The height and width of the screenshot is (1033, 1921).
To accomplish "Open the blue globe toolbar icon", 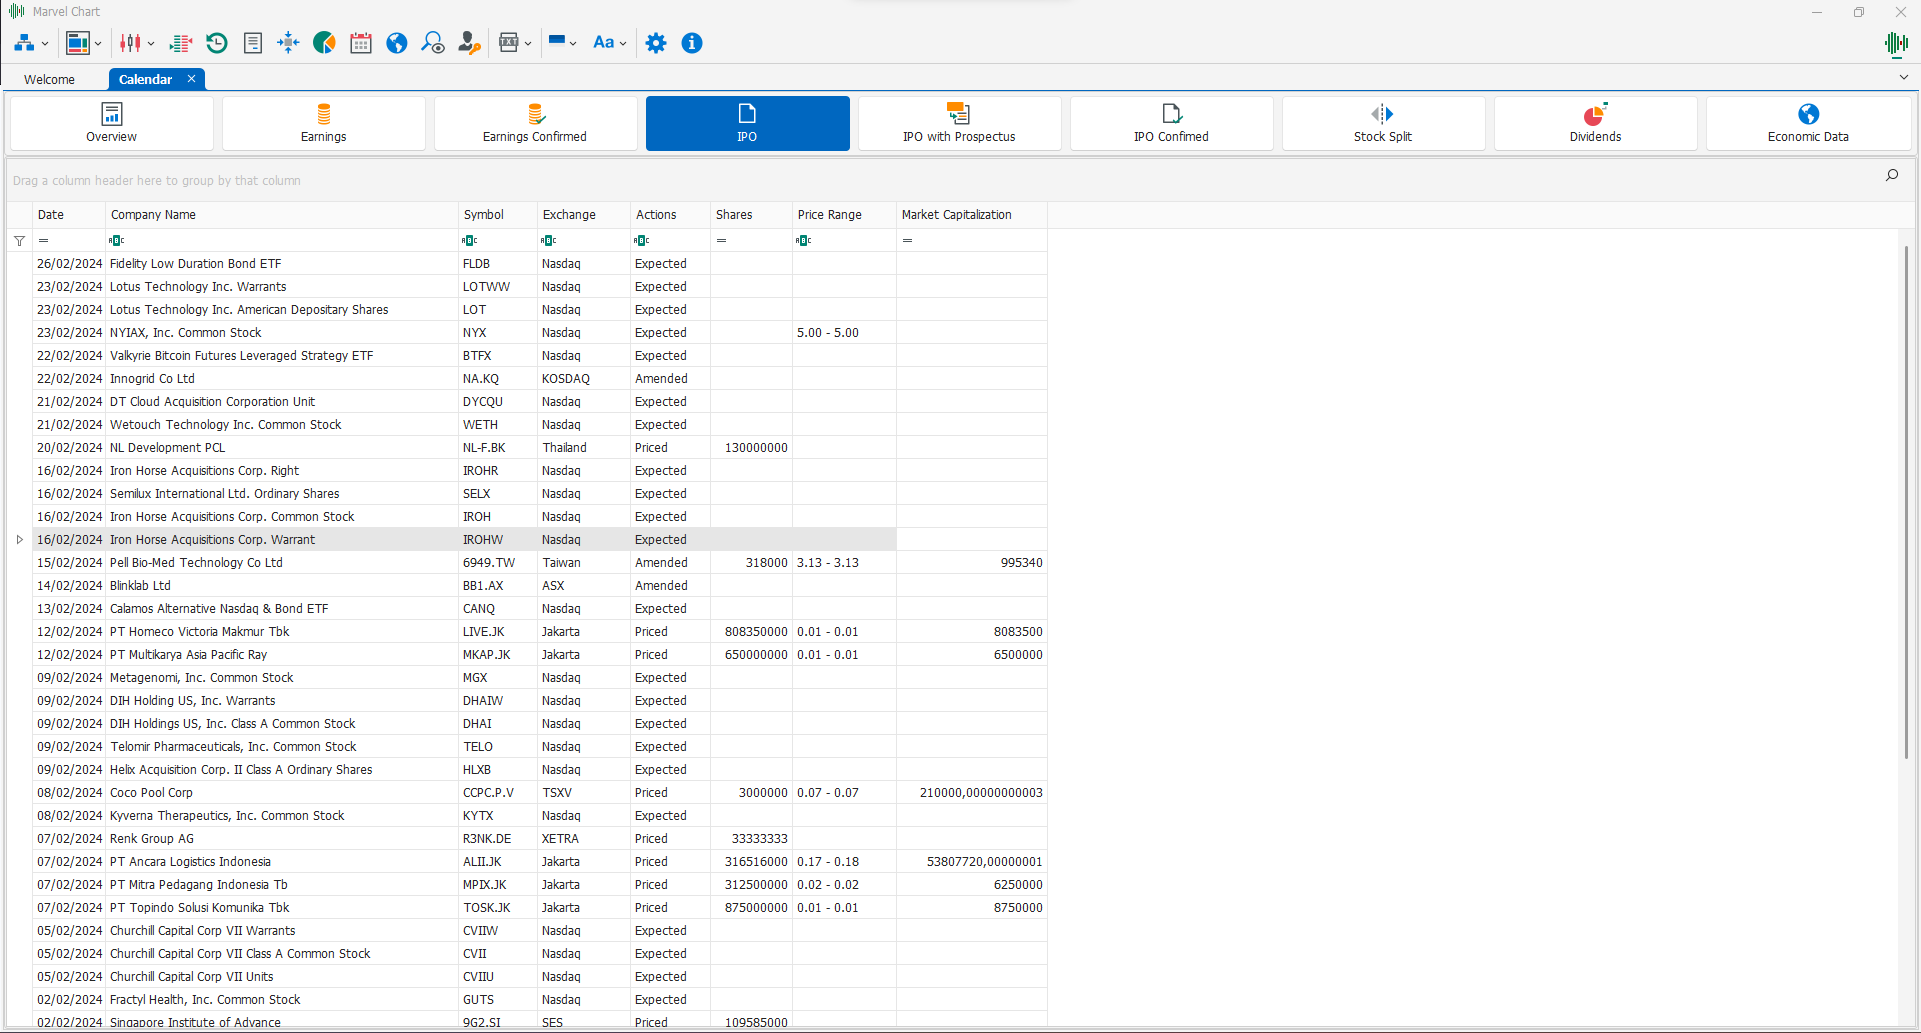I will click(x=397, y=43).
